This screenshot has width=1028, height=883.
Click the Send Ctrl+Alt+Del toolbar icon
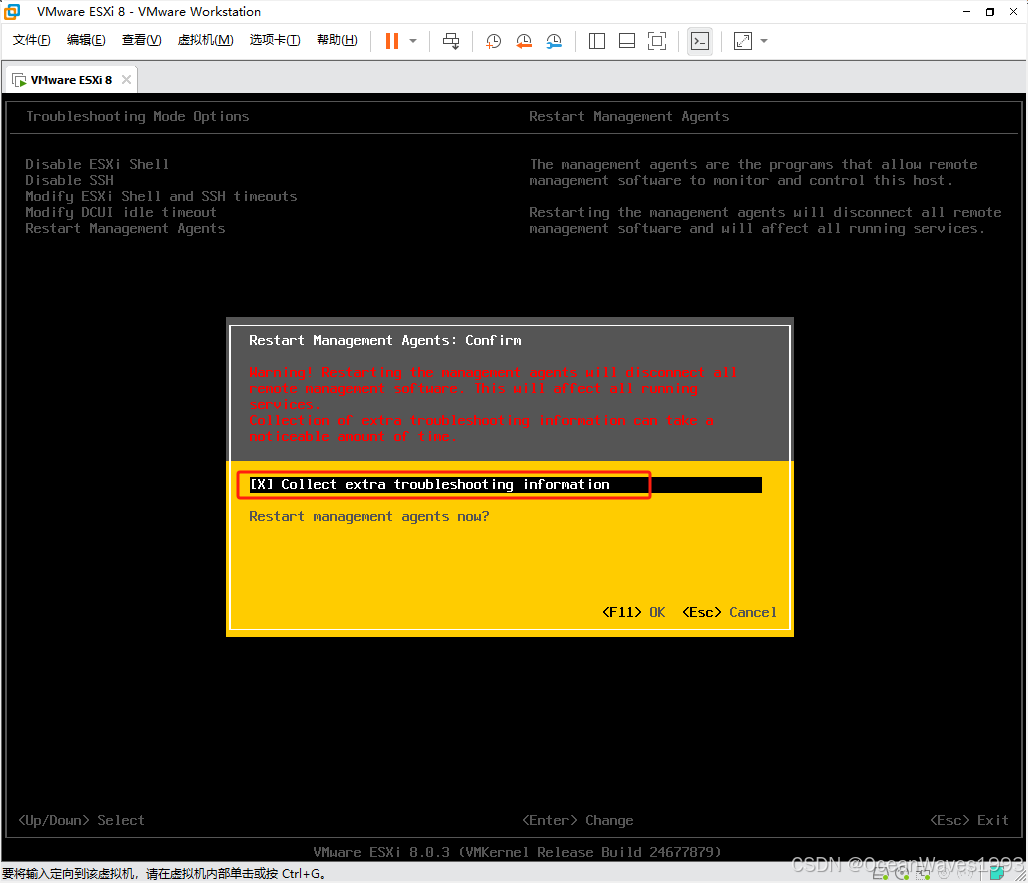click(x=451, y=41)
